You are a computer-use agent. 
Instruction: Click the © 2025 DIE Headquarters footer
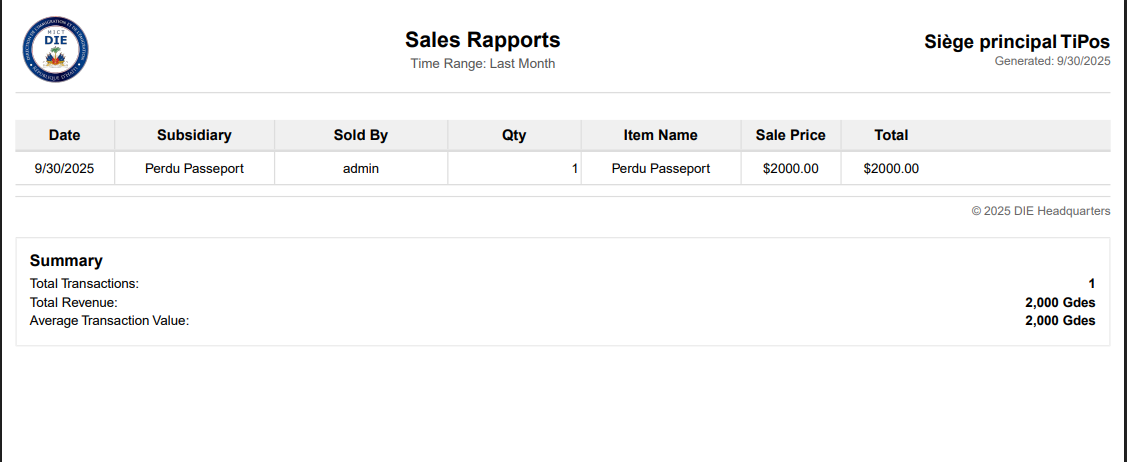pyautogui.click(x=1040, y=211)
